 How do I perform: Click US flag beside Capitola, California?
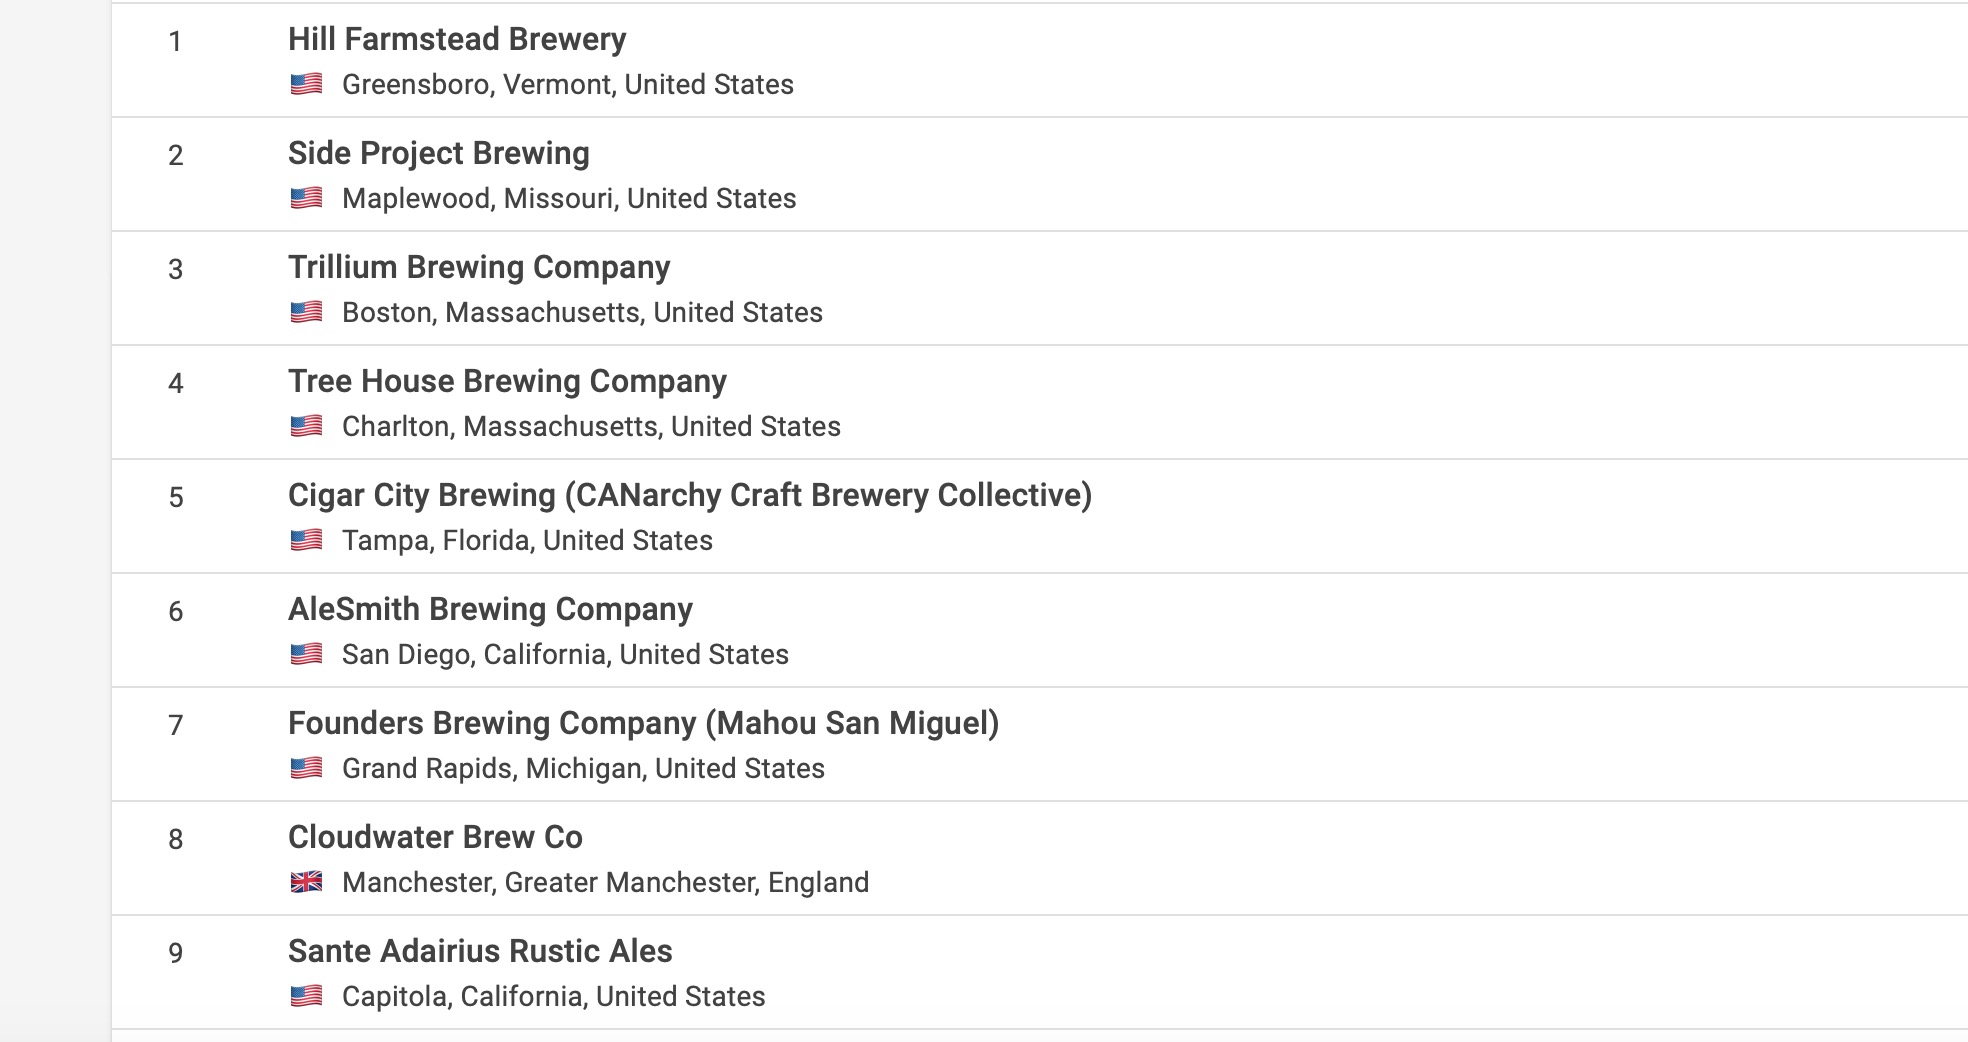pos(306,996)
